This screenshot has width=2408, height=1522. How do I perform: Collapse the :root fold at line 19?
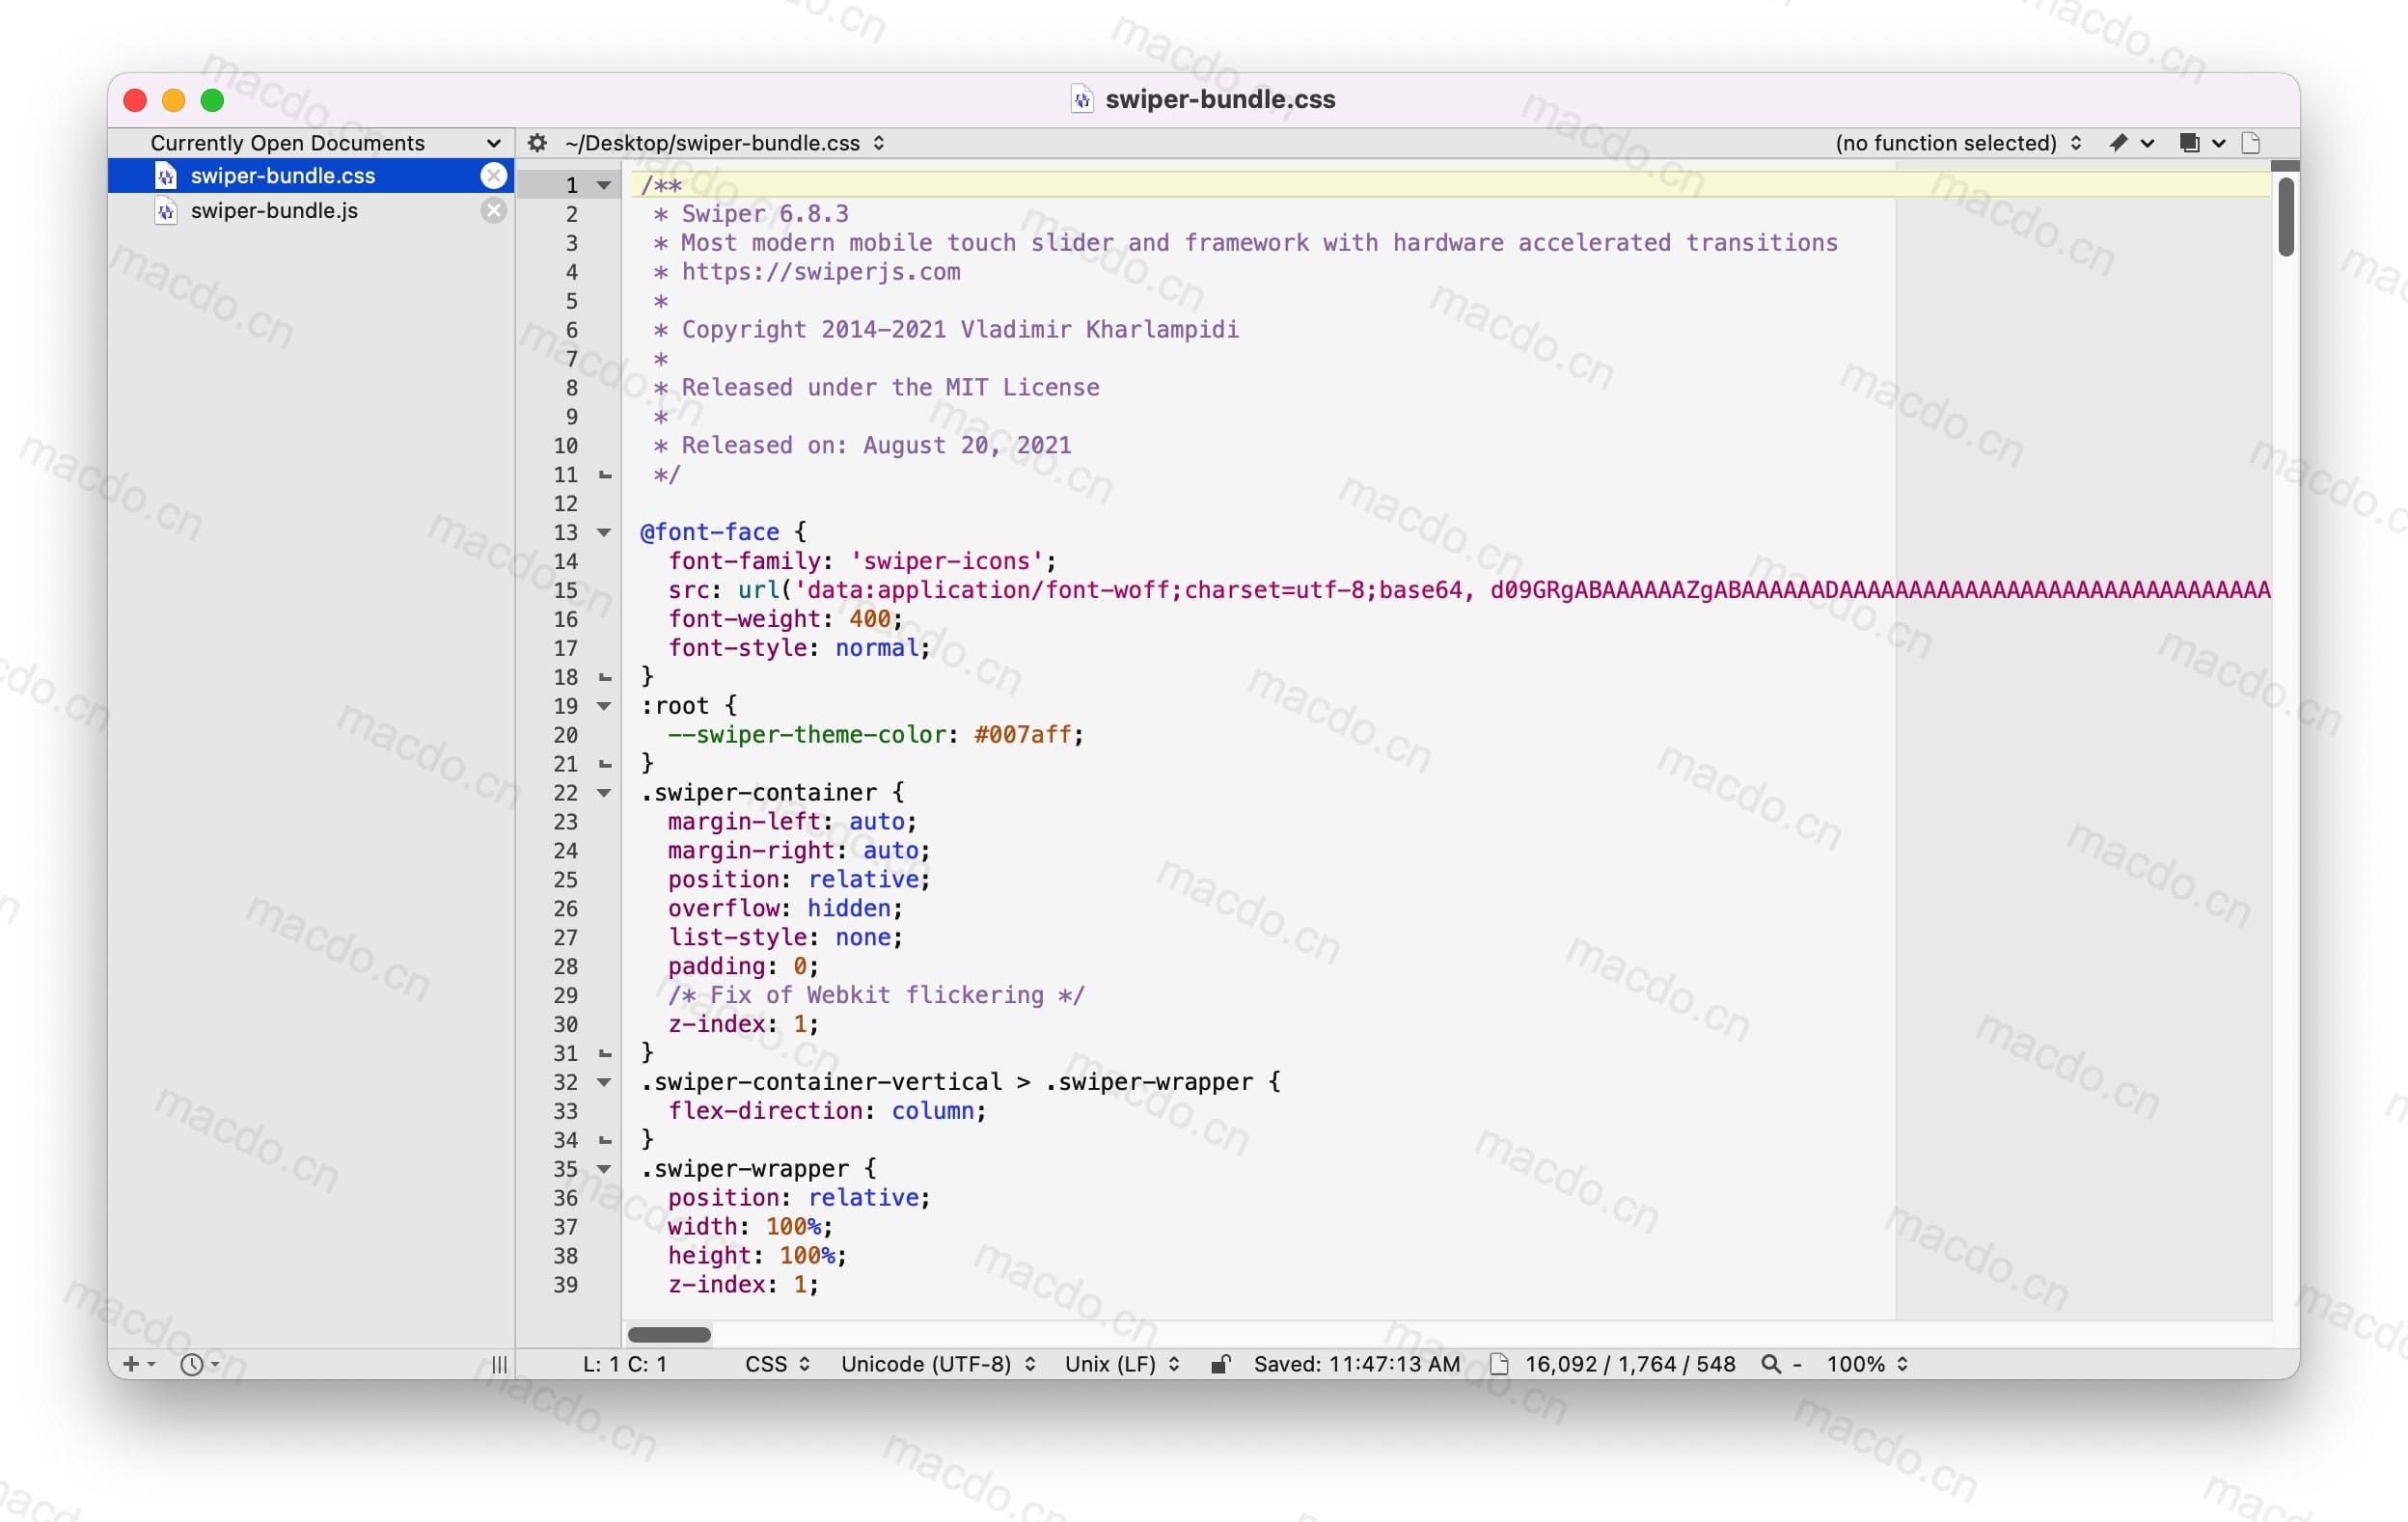[x=604, y=706]
